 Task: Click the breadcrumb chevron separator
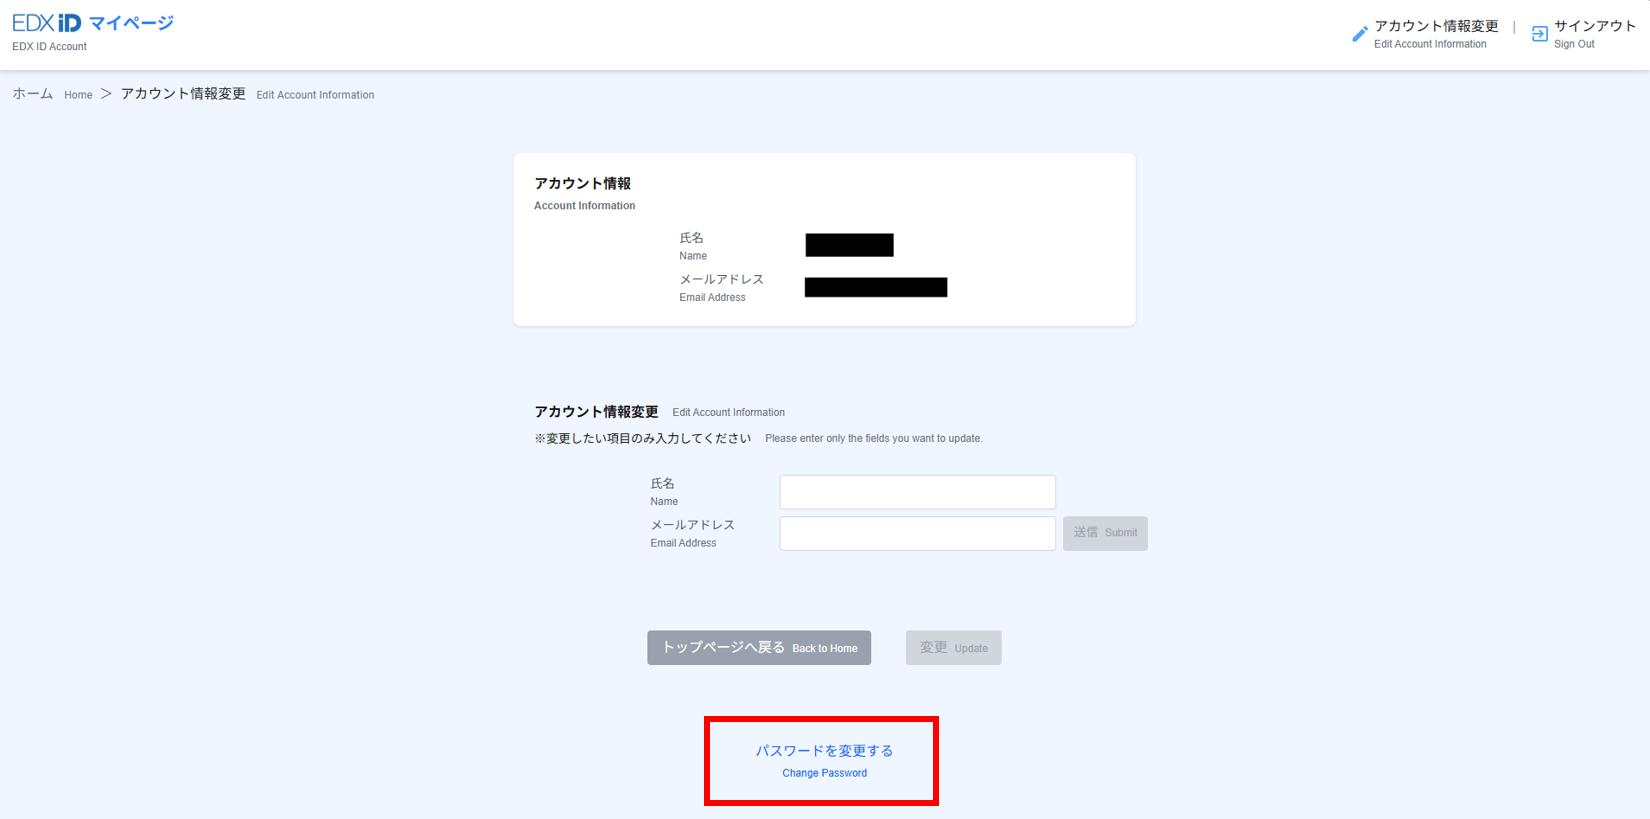tap(106, 94)
